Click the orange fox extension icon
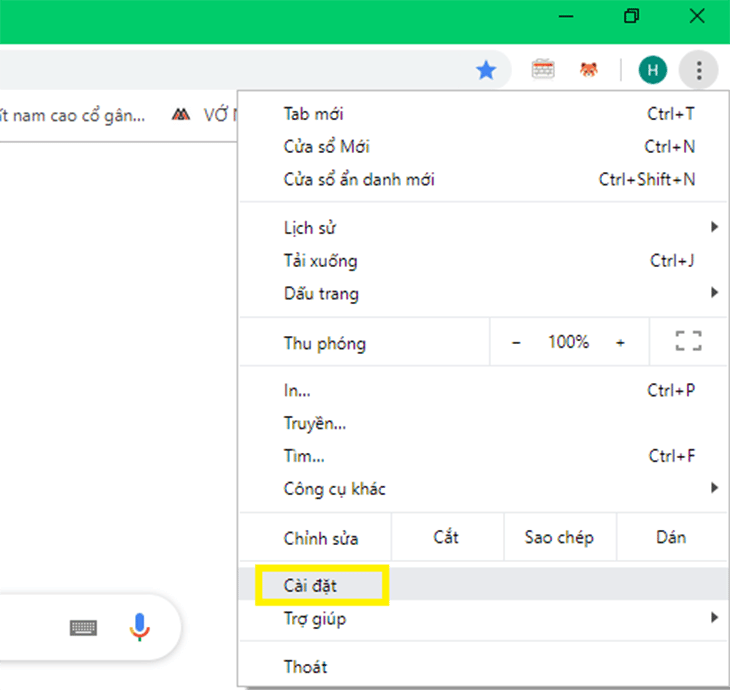This screenshot has height=690, width=730. (588, 70)
